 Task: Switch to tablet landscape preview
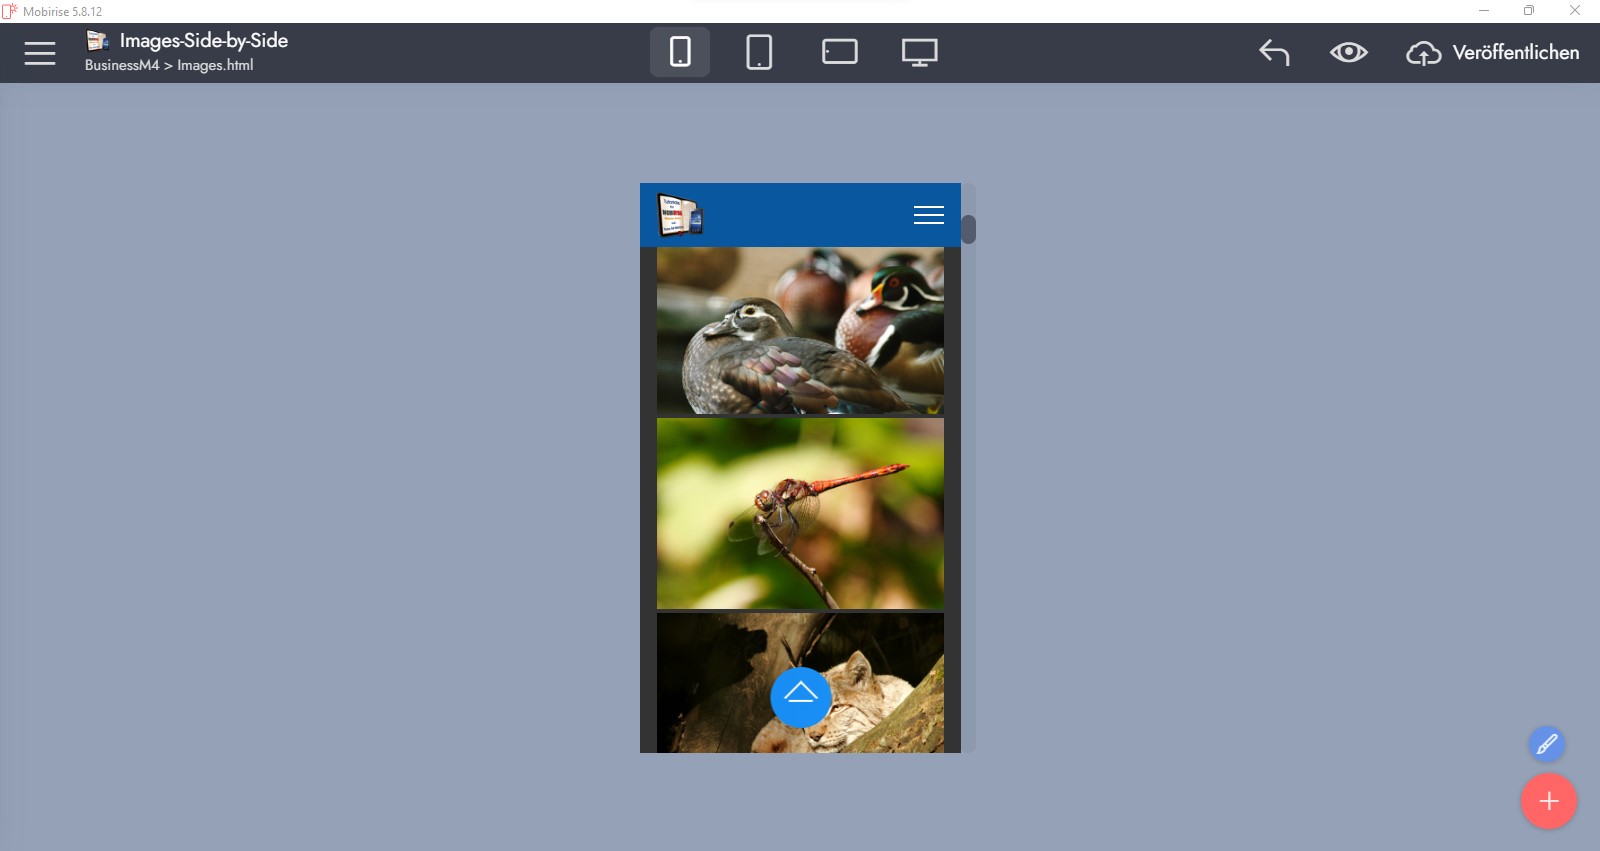[840, 52]
